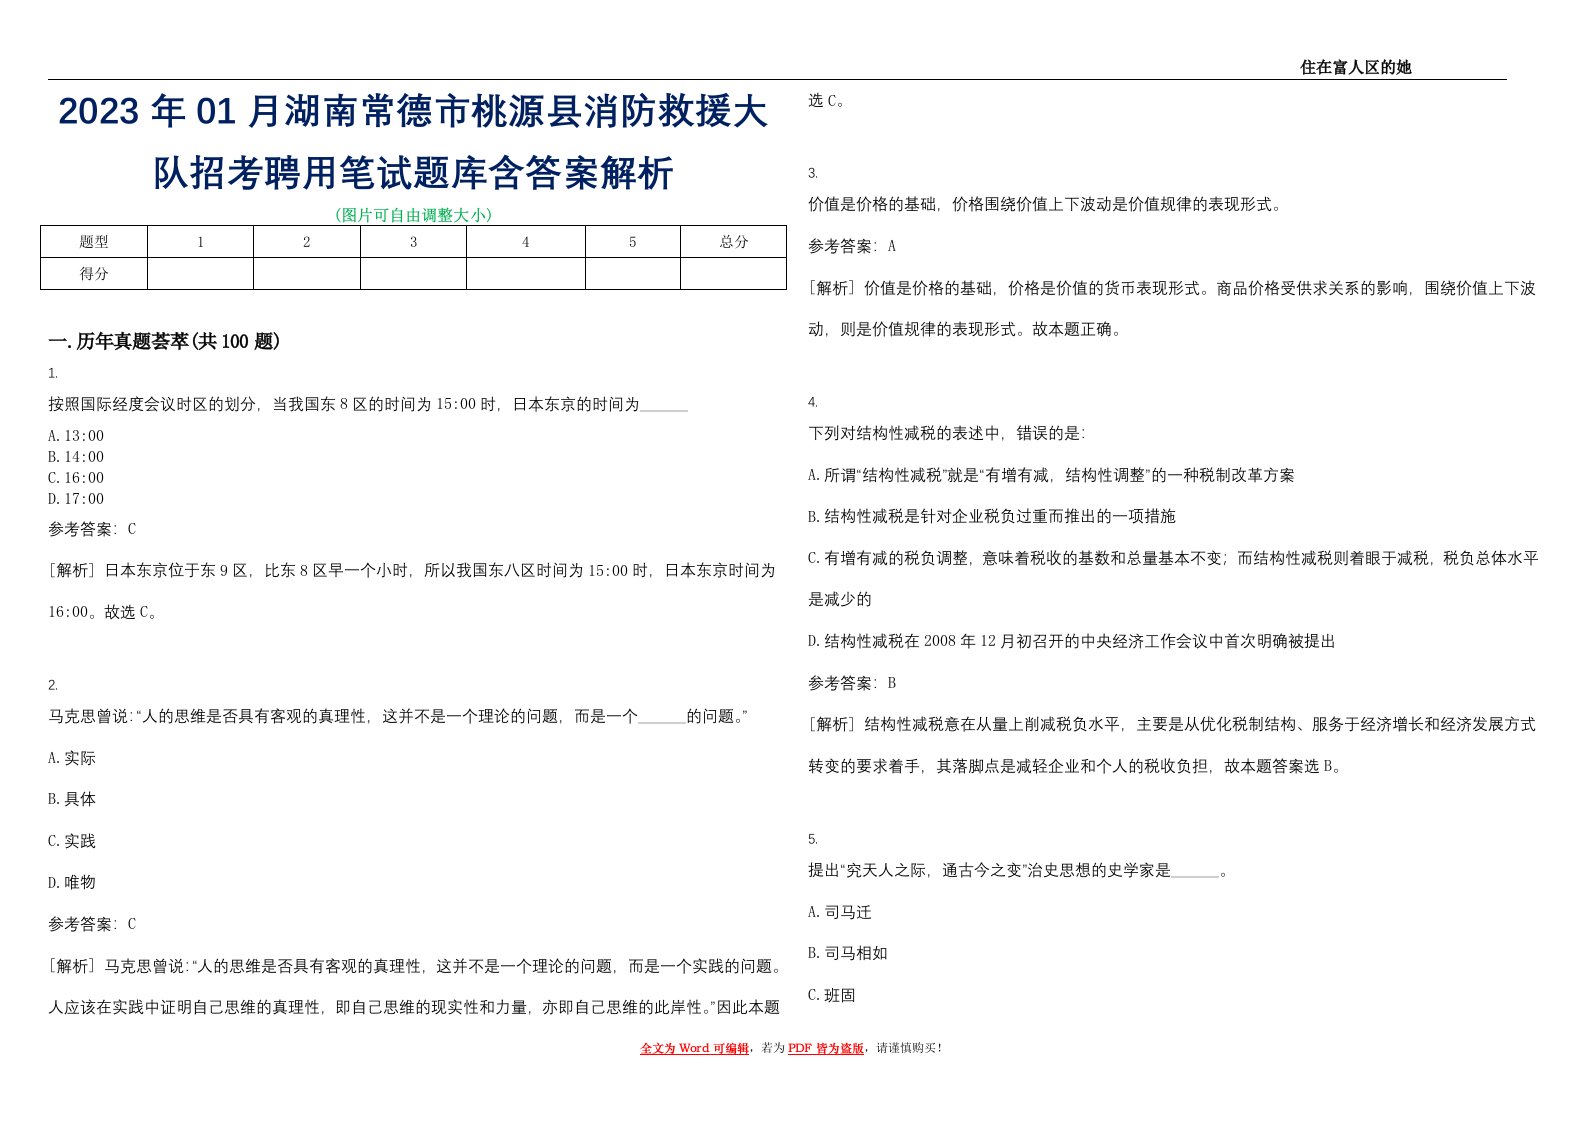This screenshot has width=1587, height=1122.
Task: Select option 'D.唯物'
Action: 72,882
